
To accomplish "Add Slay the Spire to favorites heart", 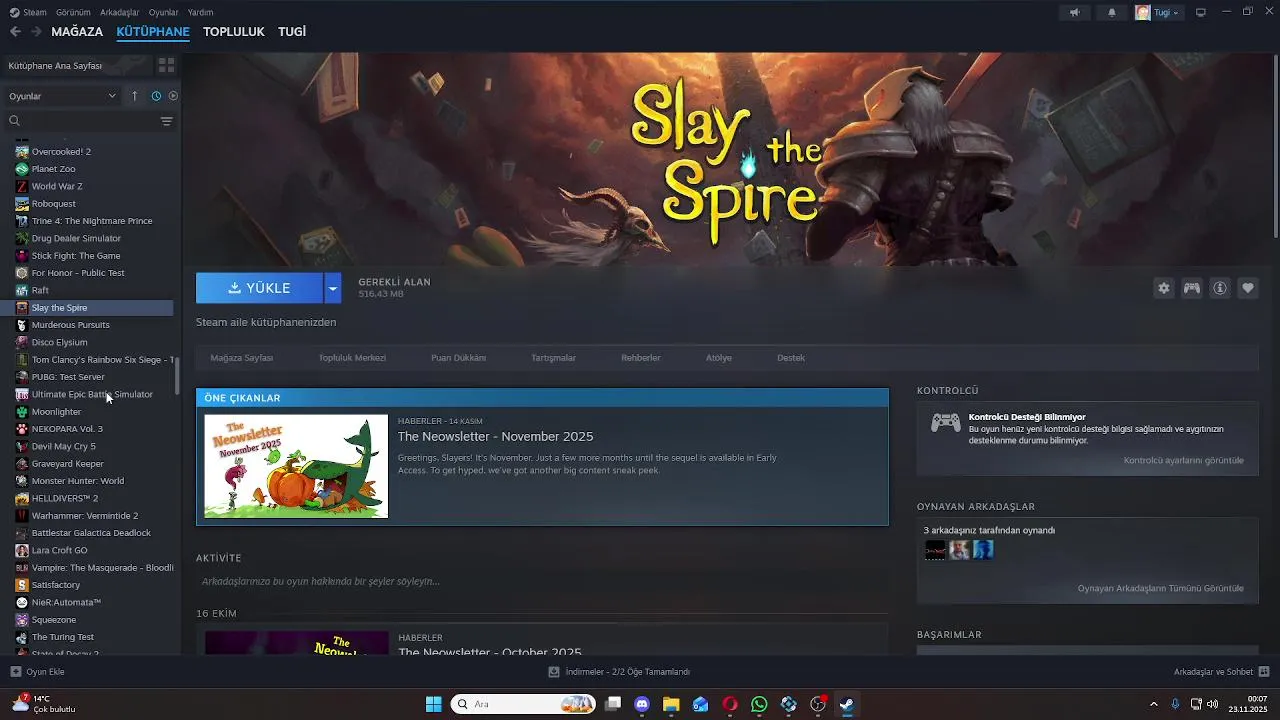I will pos(1248,288).
